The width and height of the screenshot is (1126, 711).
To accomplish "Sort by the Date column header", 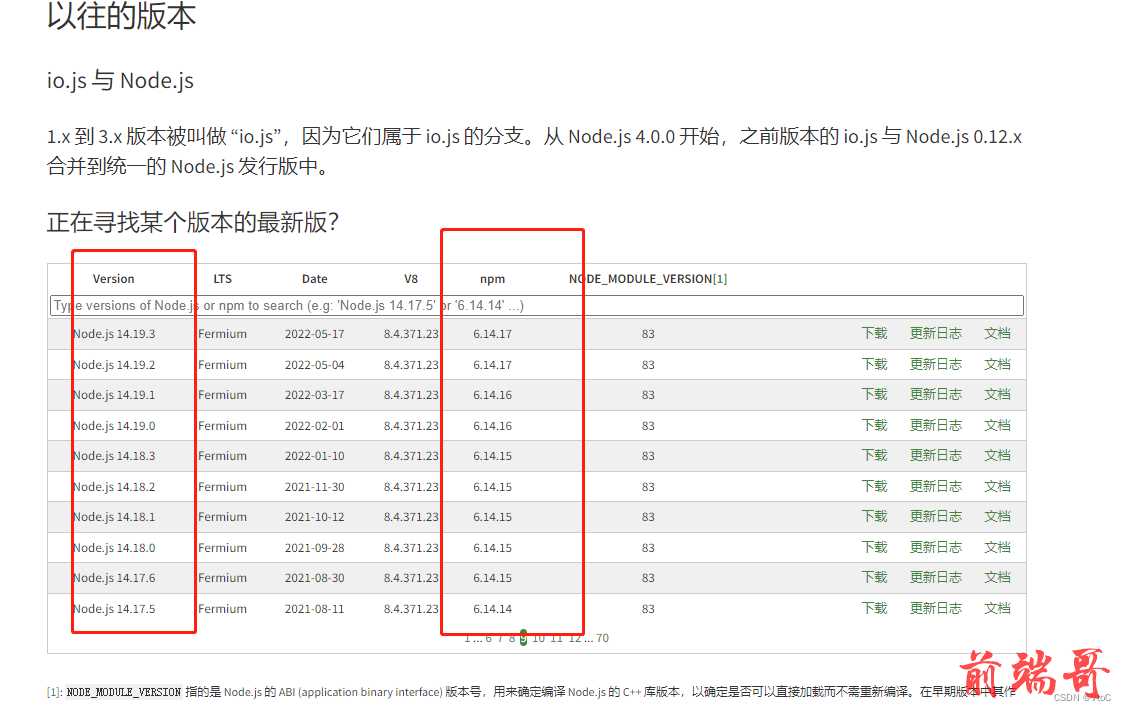I will click(315, 279).
